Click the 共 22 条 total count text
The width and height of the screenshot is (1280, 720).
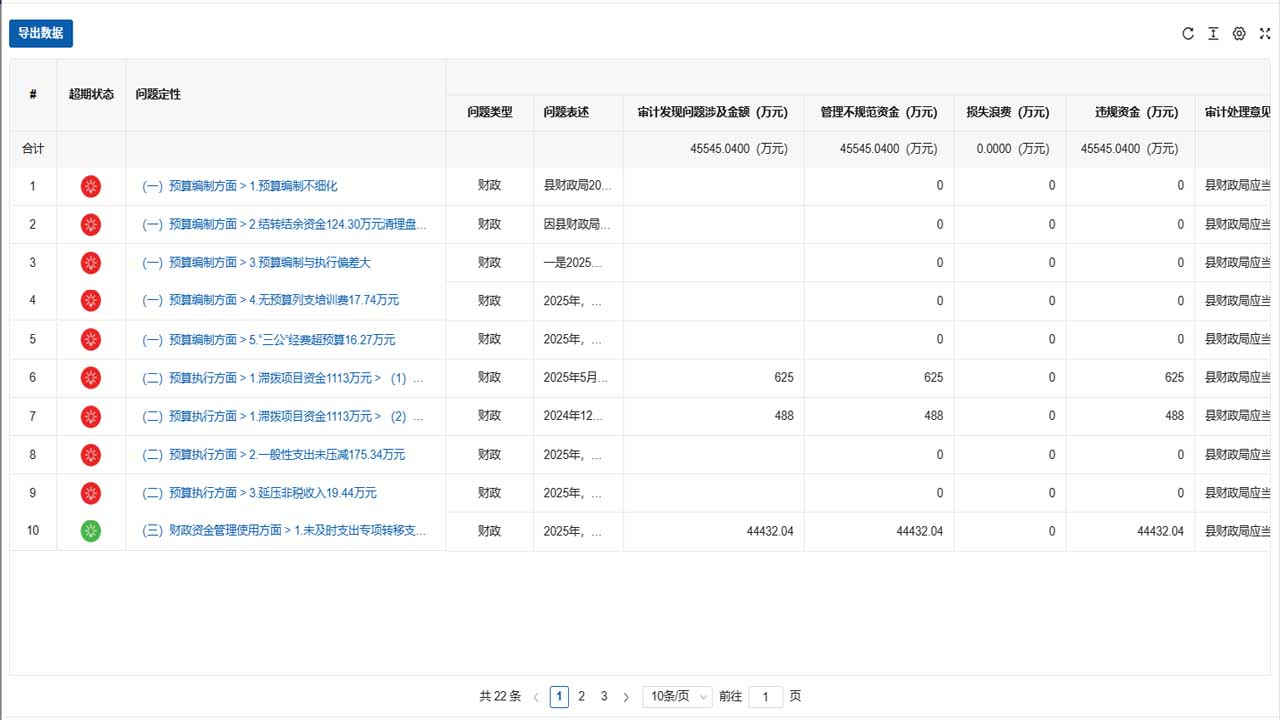(500, 697)
